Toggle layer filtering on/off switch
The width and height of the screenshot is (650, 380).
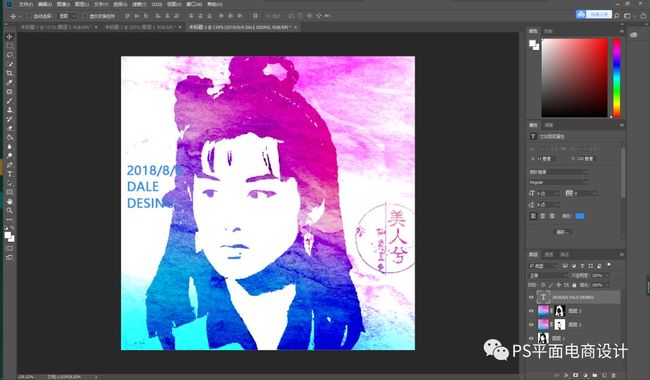(609, 265)
